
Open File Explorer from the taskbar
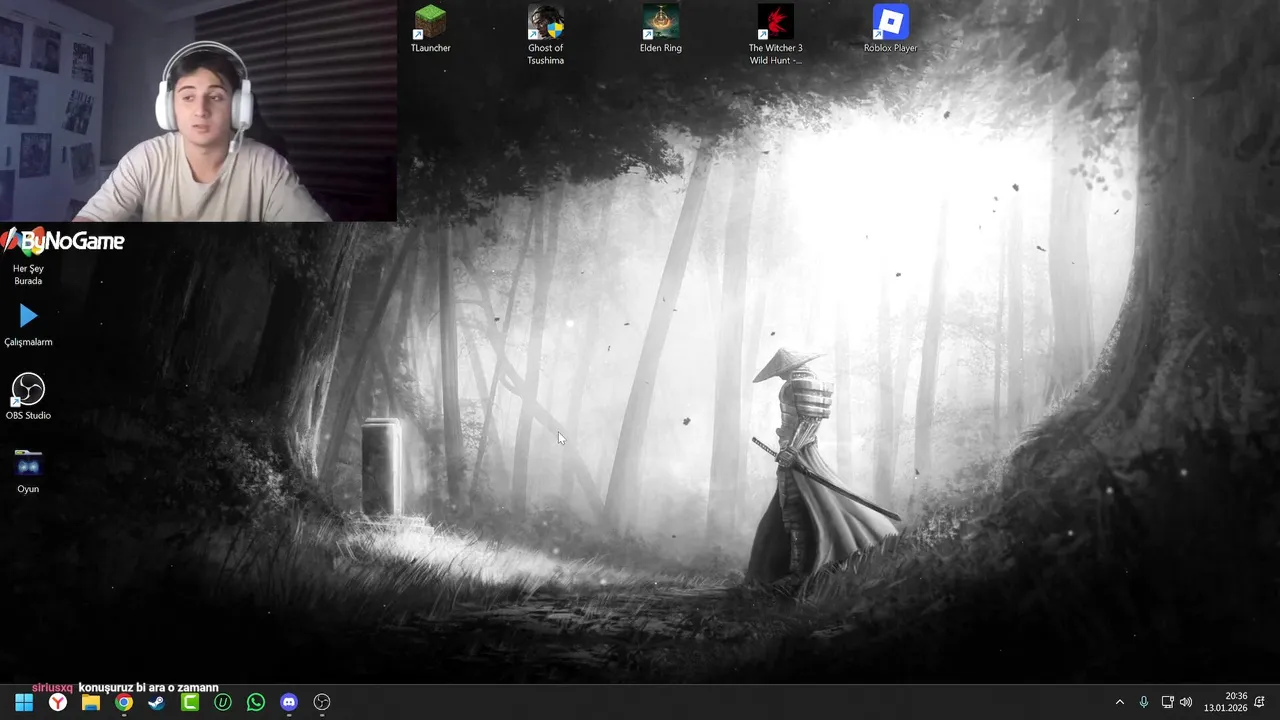pos(91,703)
